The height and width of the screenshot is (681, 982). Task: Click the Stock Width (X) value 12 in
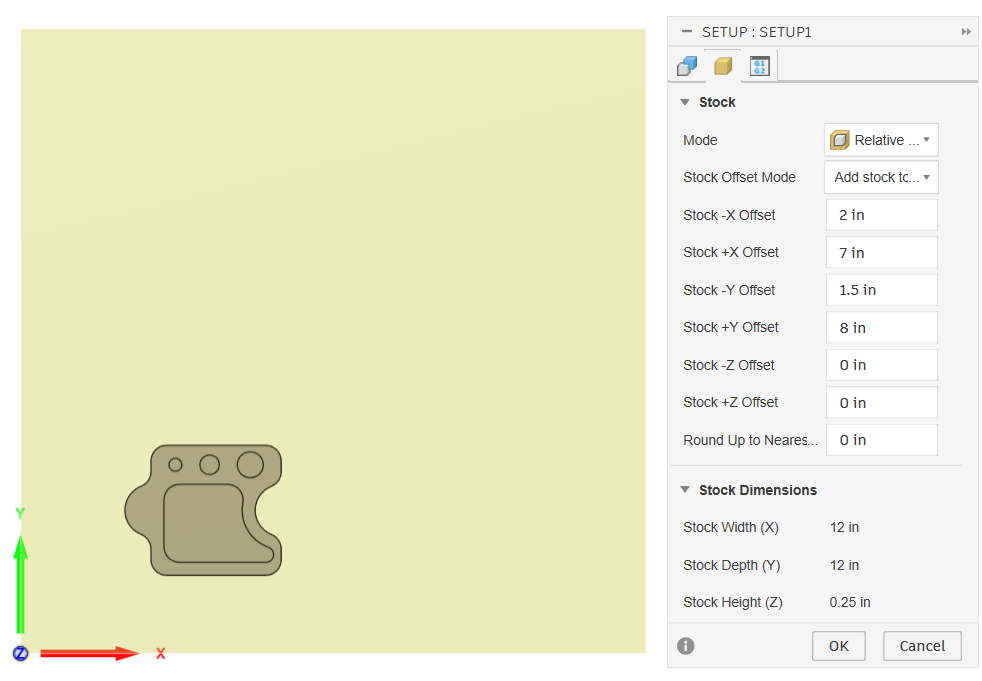844,528
